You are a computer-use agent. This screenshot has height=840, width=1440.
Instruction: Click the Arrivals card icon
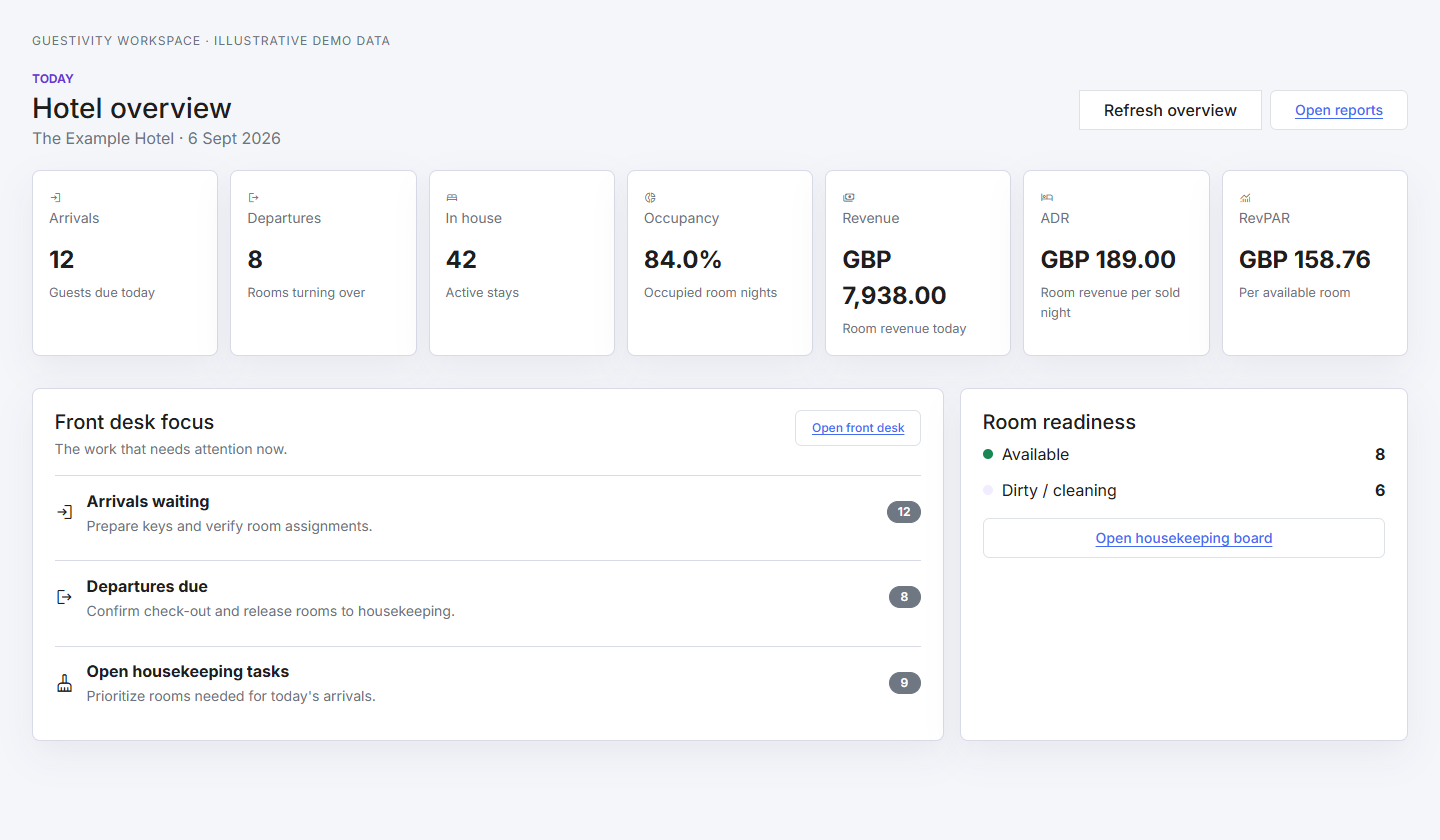pyautogui.click(x=55, y=198)
